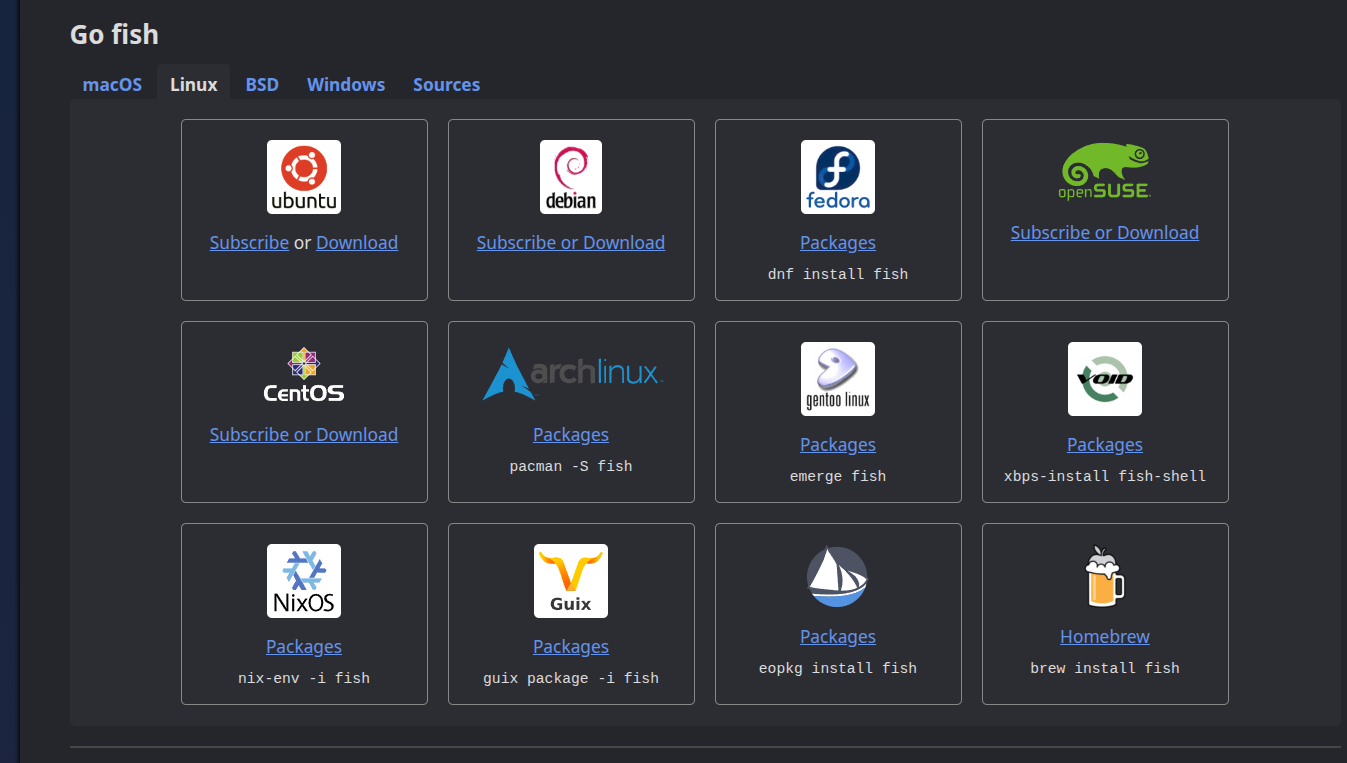This screenshot has height=763, width=1347.
Task: Open the Sources tab
Action: 446,85
